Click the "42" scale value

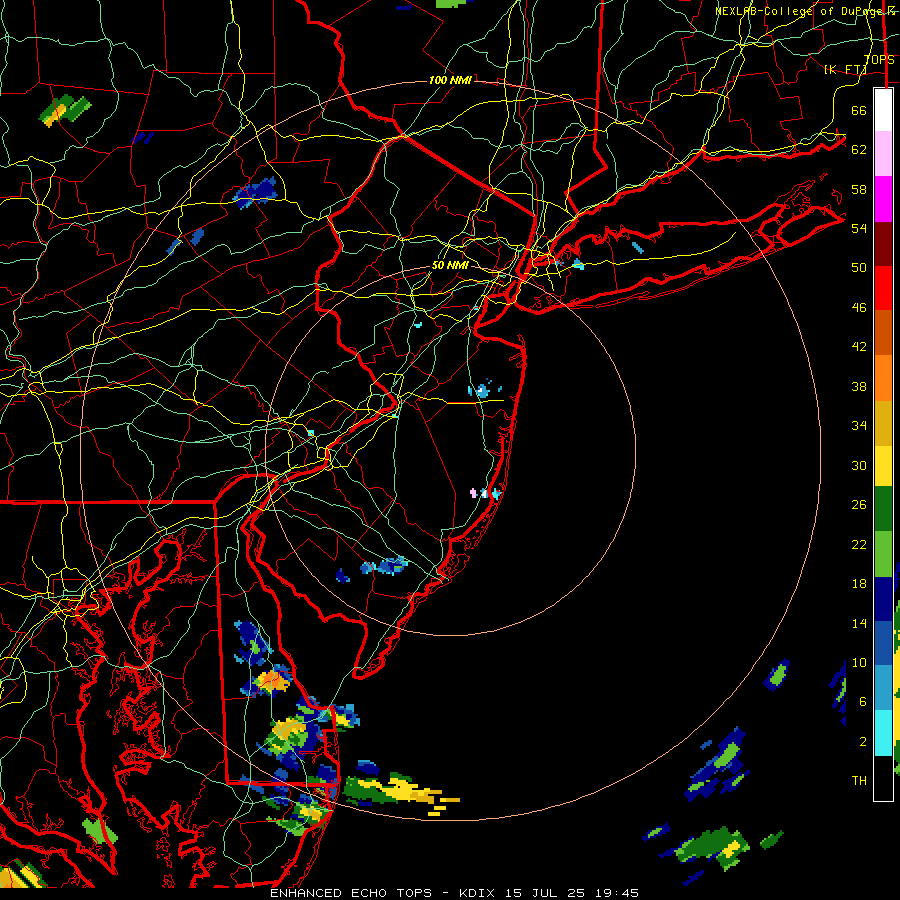pos(859,347)
